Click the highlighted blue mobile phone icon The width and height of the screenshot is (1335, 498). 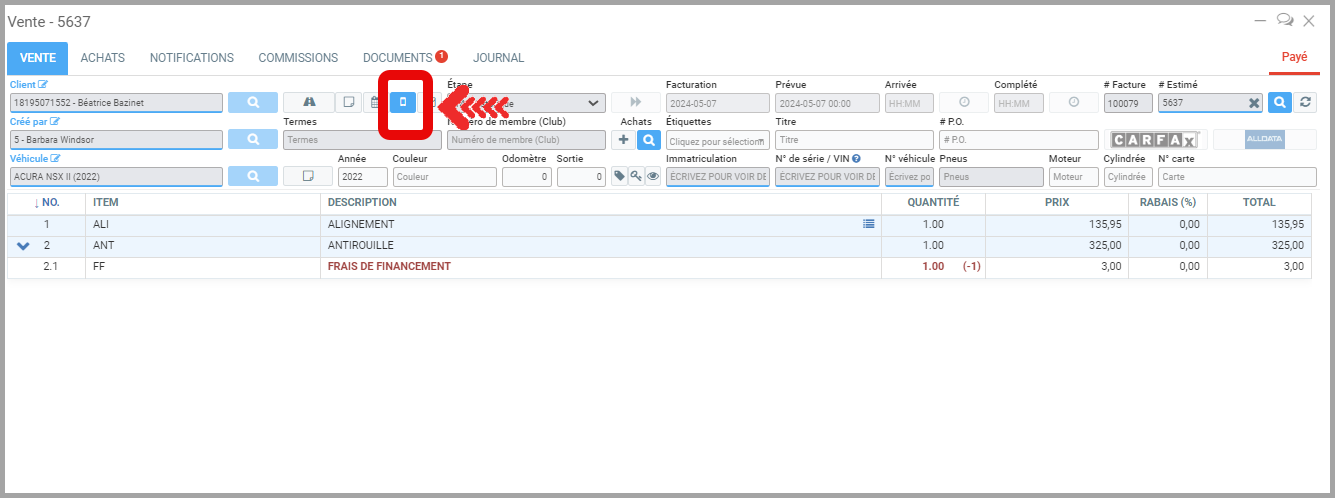tap(403, 102)
